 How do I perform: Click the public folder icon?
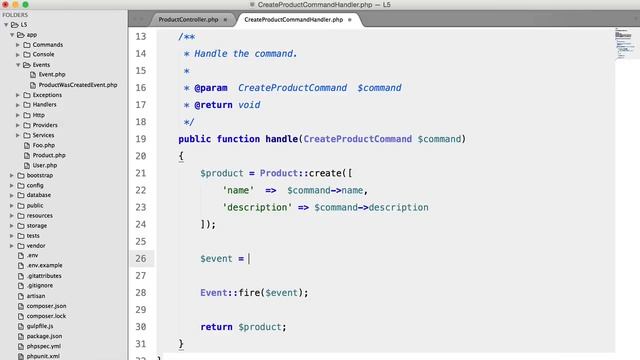click(x=21, y=206)
